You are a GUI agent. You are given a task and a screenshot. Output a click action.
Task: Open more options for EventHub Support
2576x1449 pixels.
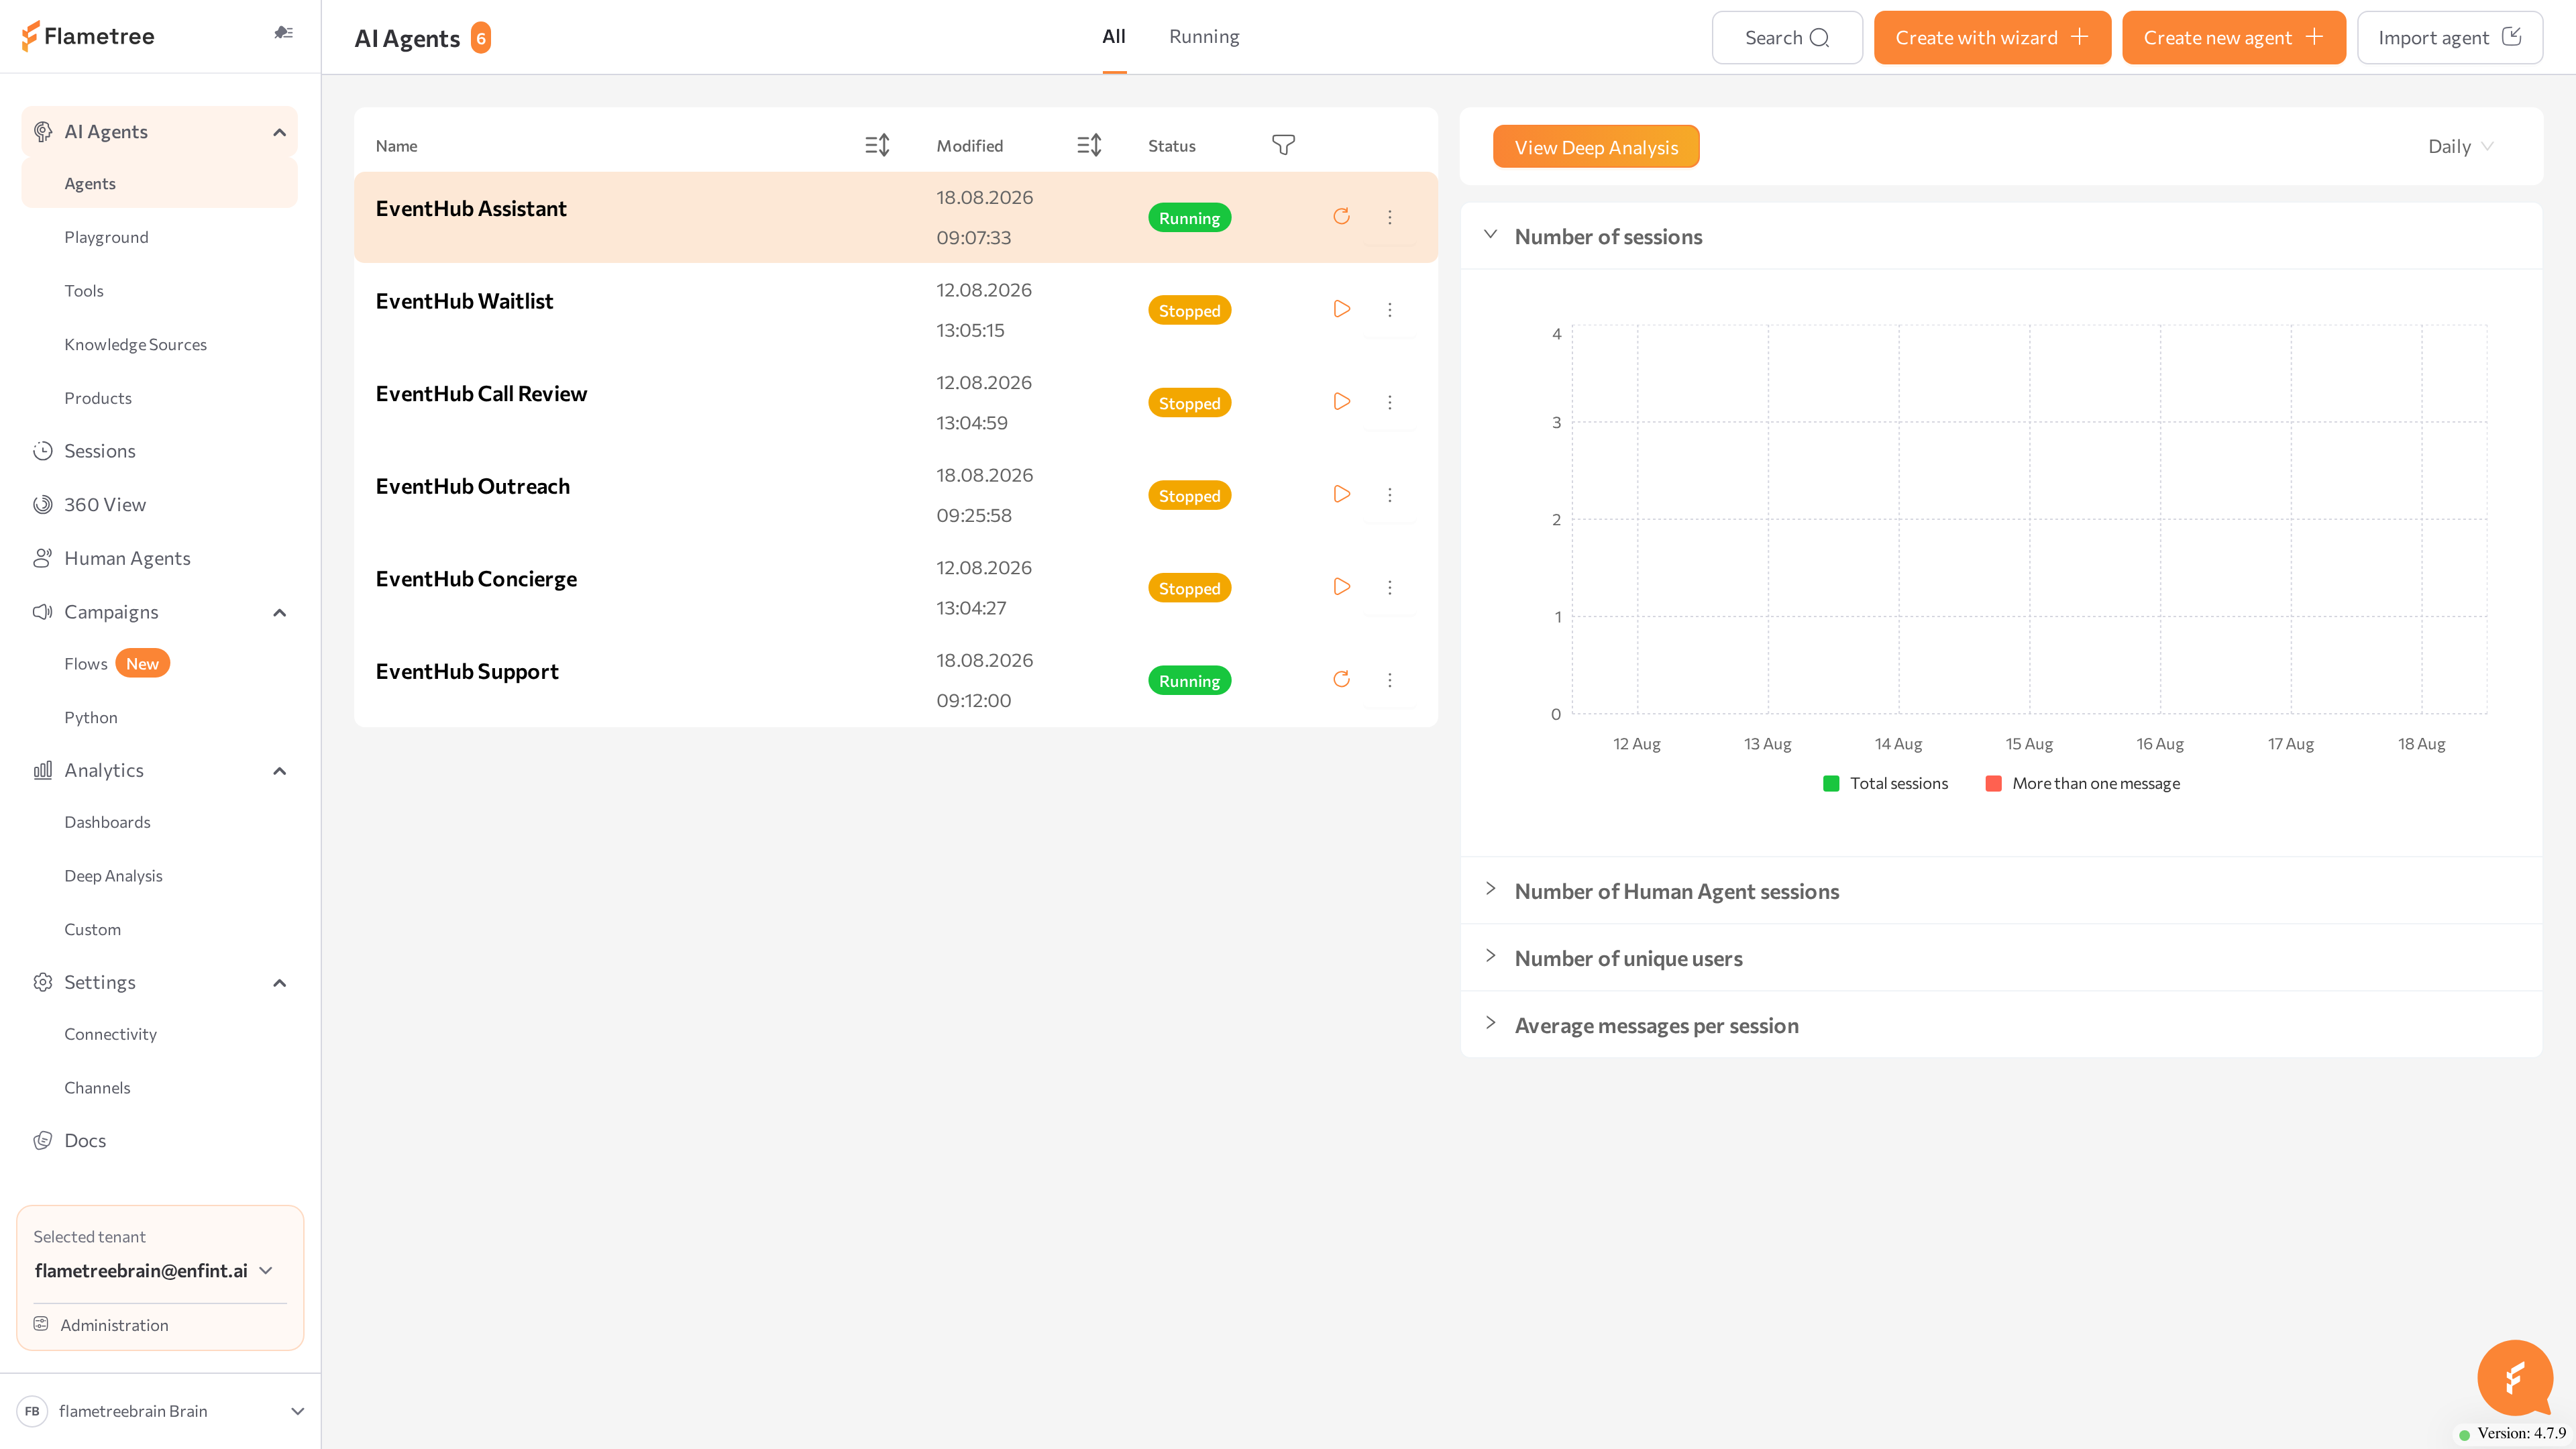point(1389,680)
